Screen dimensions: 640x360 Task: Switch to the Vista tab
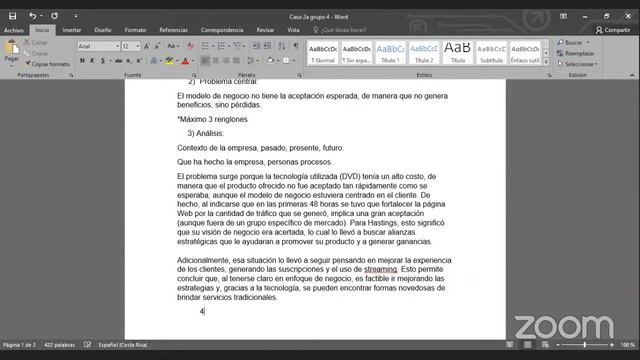293,30
